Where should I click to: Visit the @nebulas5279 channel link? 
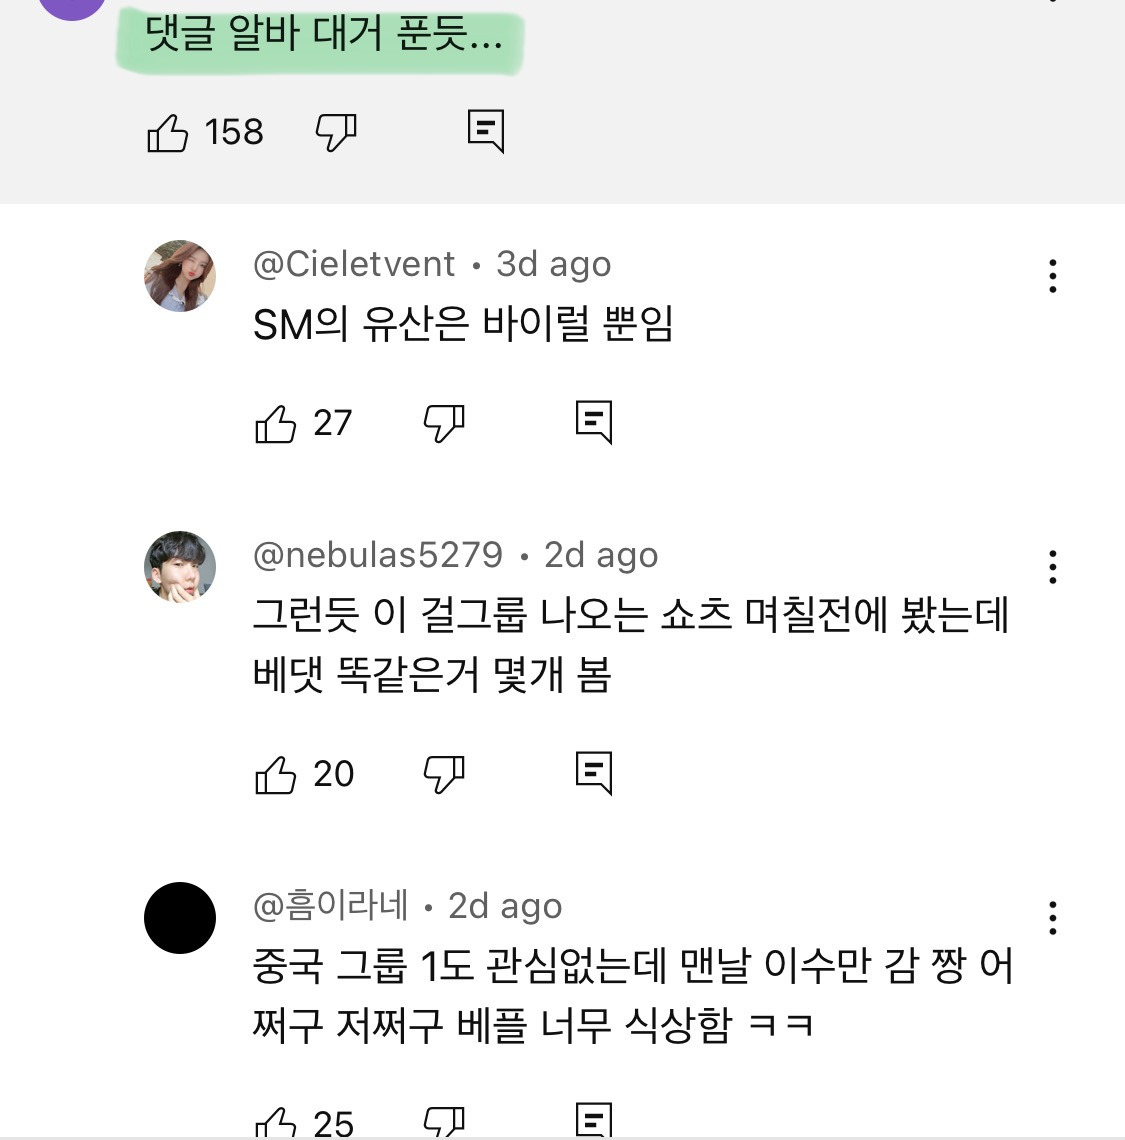click(378, 555)
